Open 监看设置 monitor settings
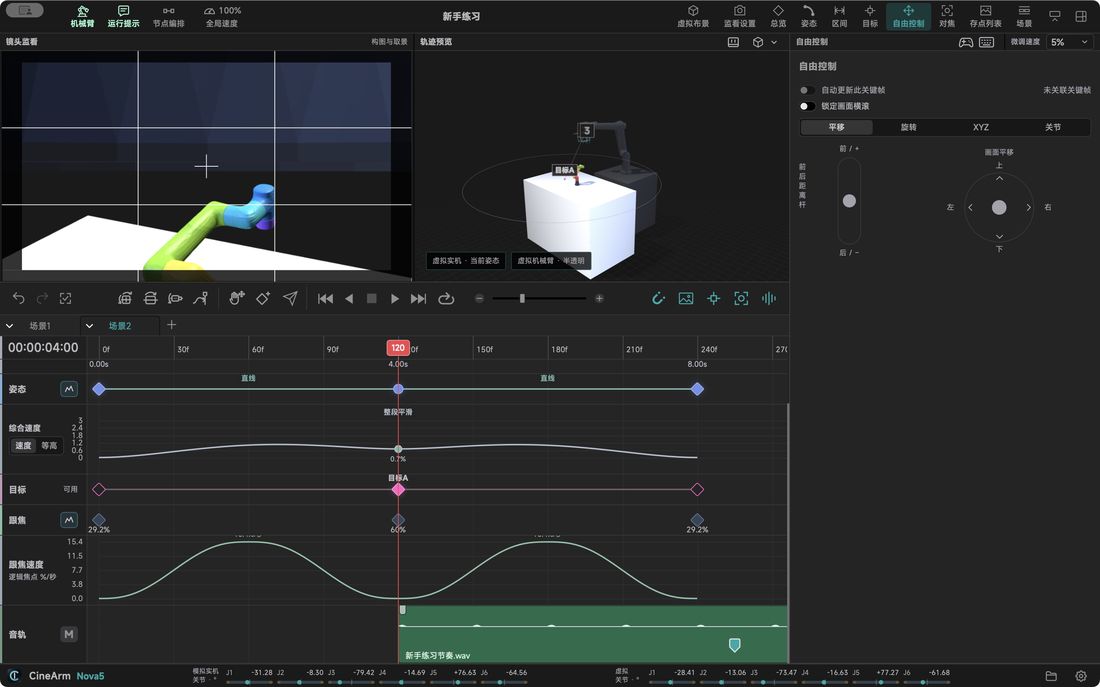 coord(739,16)
